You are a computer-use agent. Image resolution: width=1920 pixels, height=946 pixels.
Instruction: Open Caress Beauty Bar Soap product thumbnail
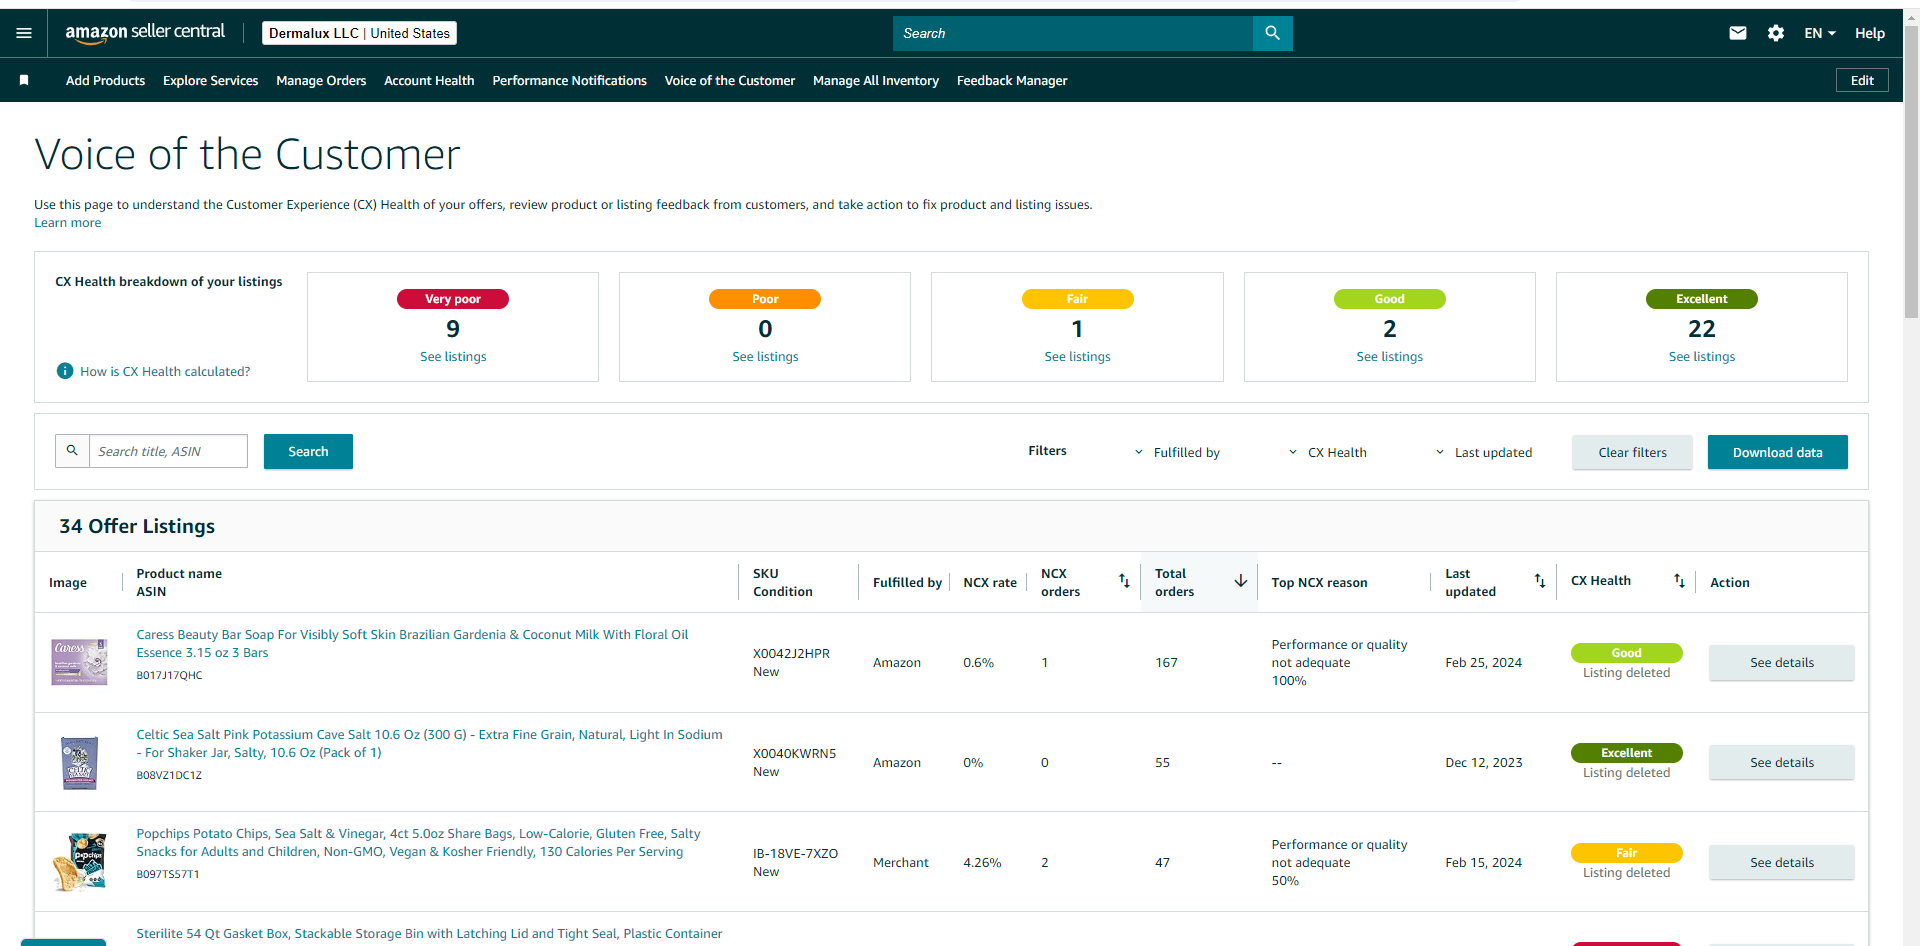[x=79, y=662]
